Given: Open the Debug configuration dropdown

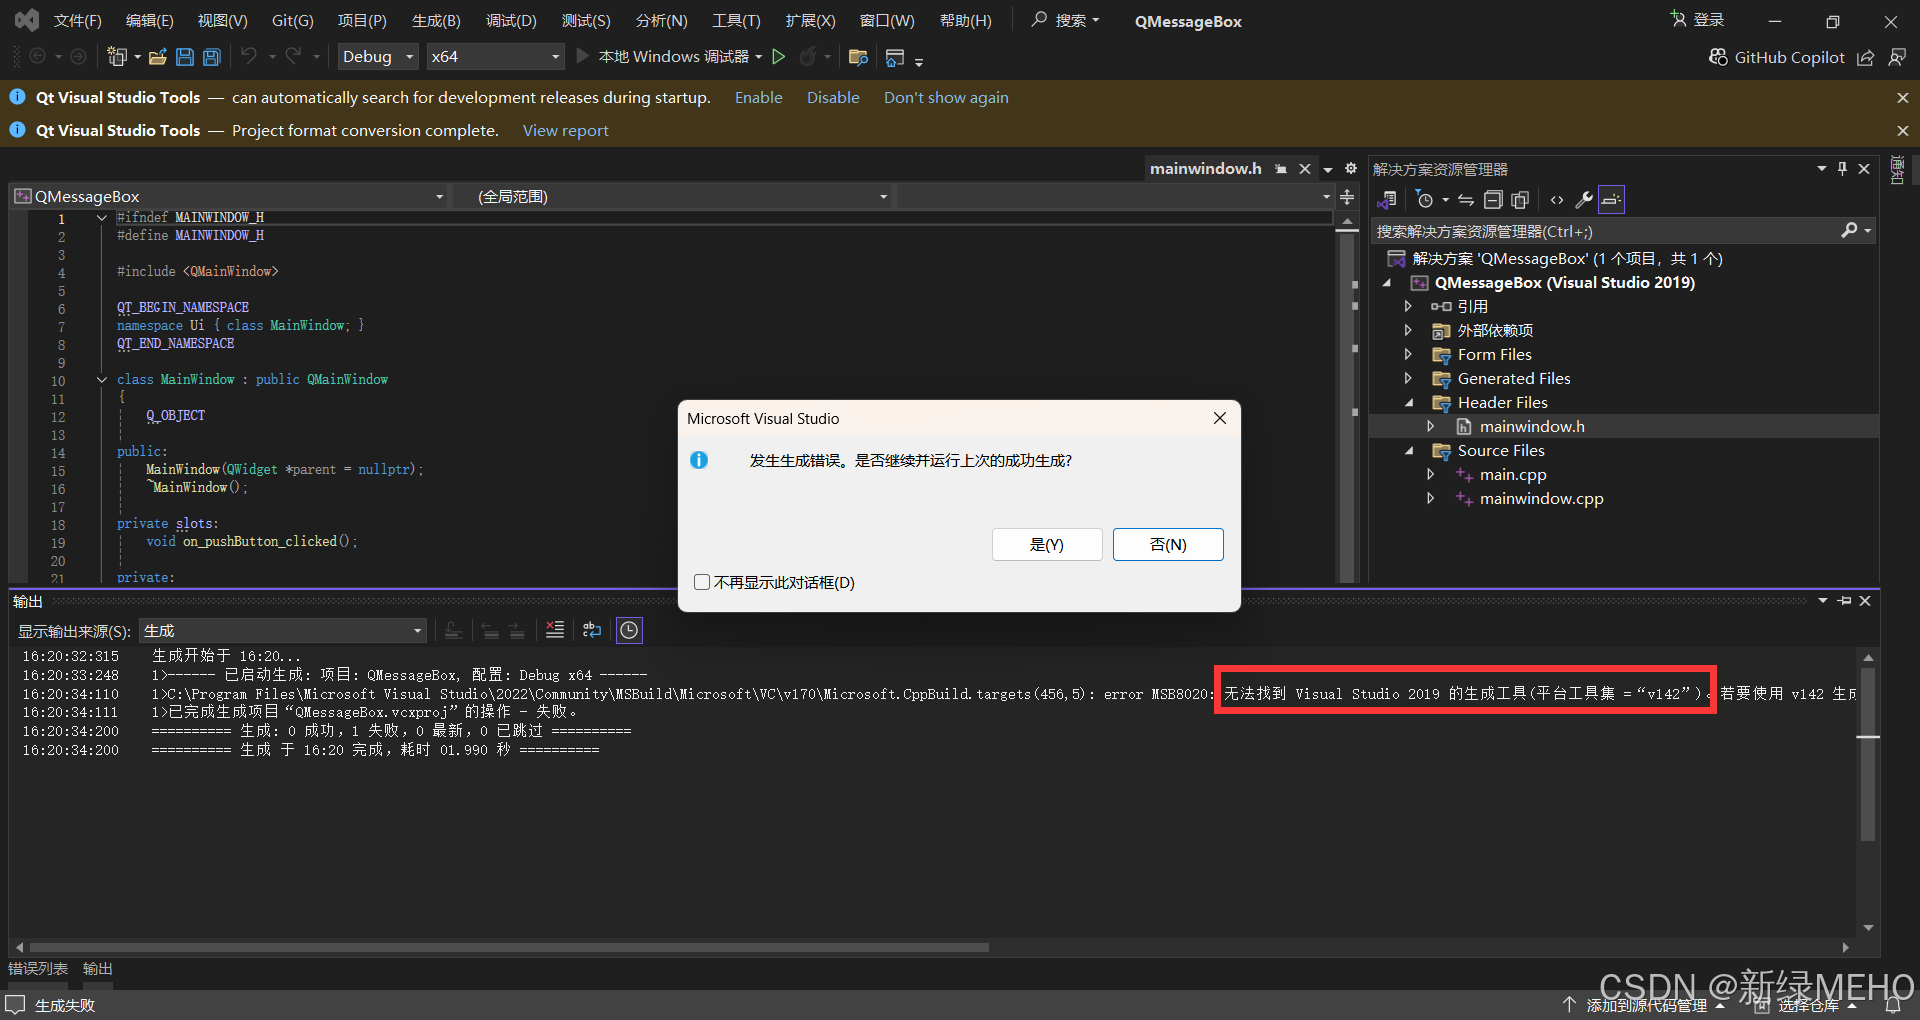Looking at the screenshot, I should pos(378,57).
